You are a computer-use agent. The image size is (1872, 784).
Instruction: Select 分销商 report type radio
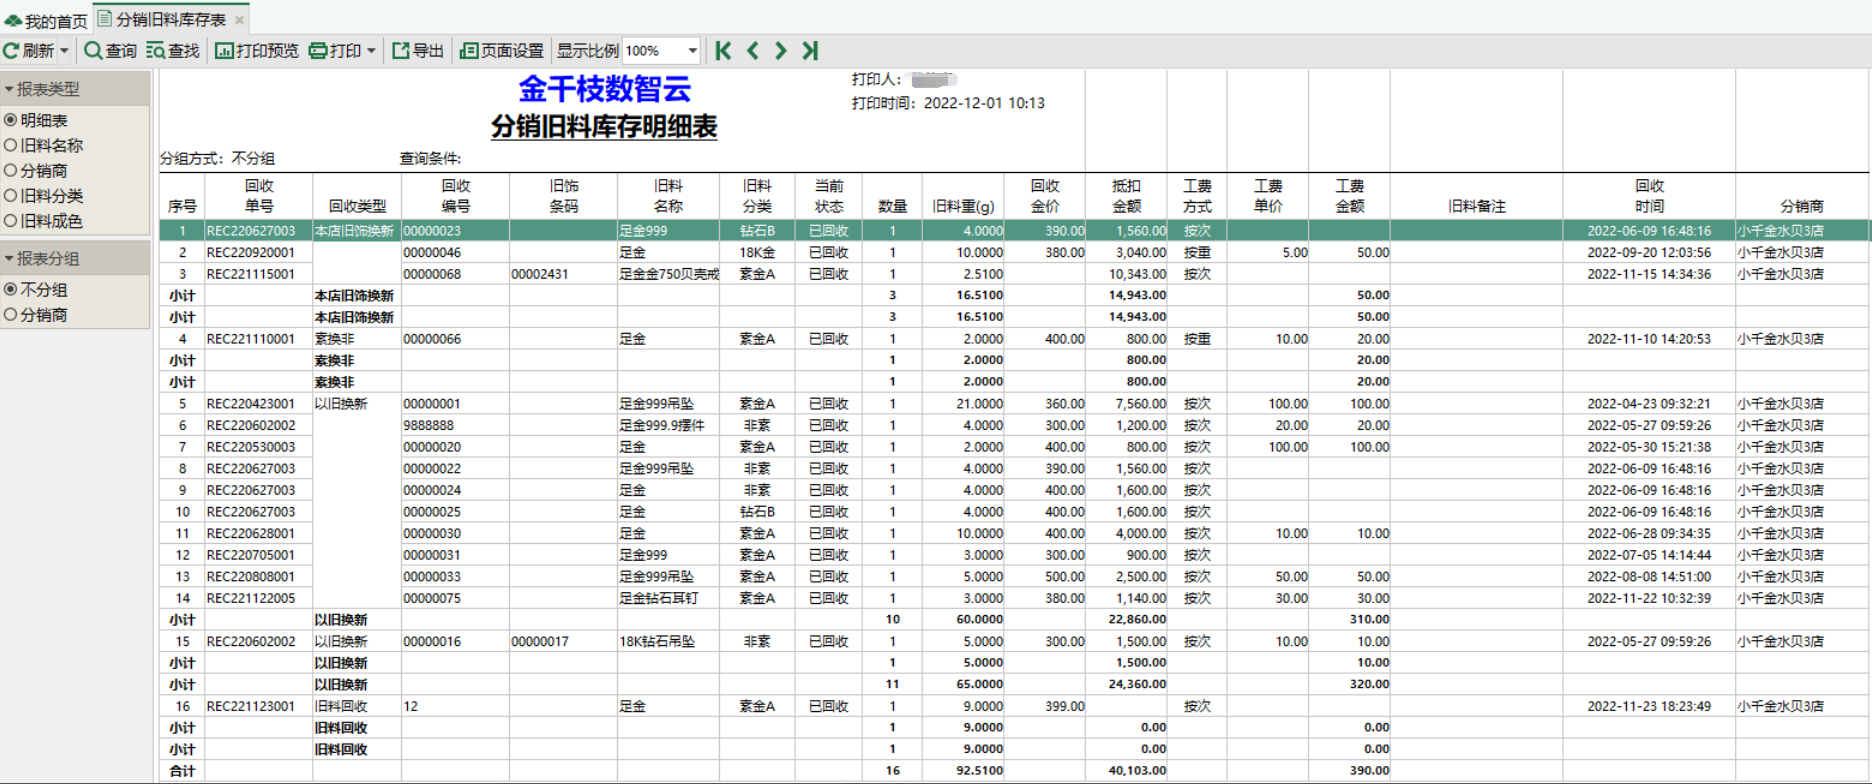pos(11,171)
